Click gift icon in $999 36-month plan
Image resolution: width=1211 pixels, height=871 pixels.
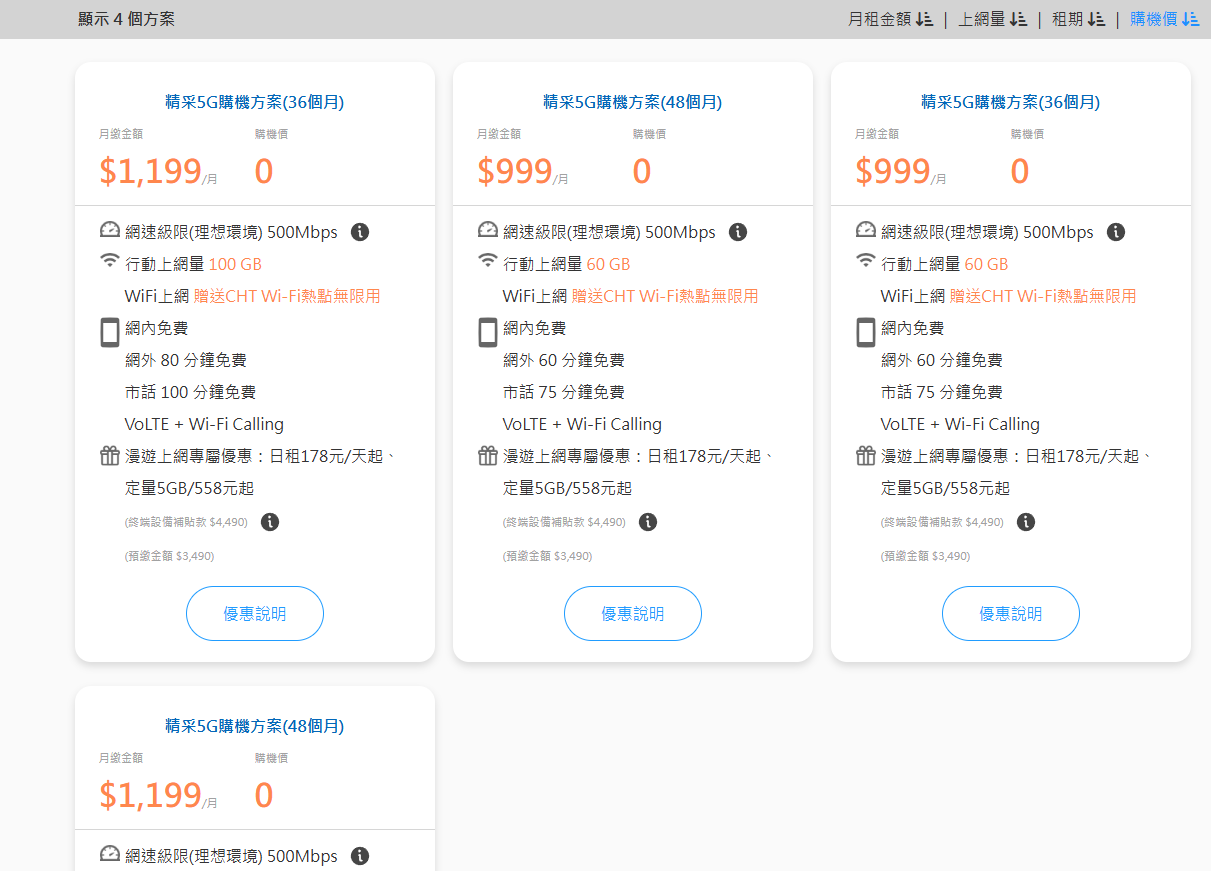point(866,456)
